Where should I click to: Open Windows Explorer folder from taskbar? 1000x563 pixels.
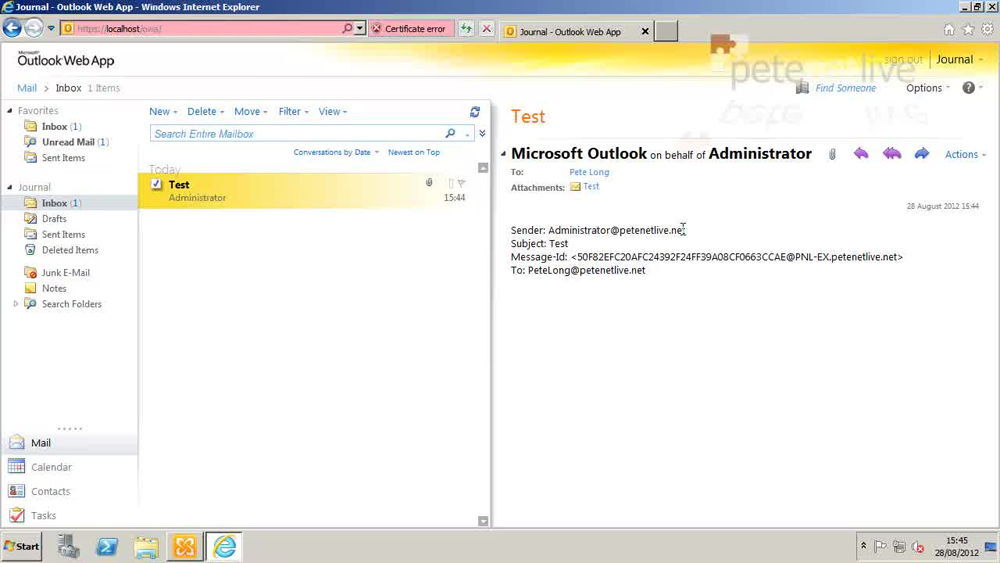[x=146, y=546]
